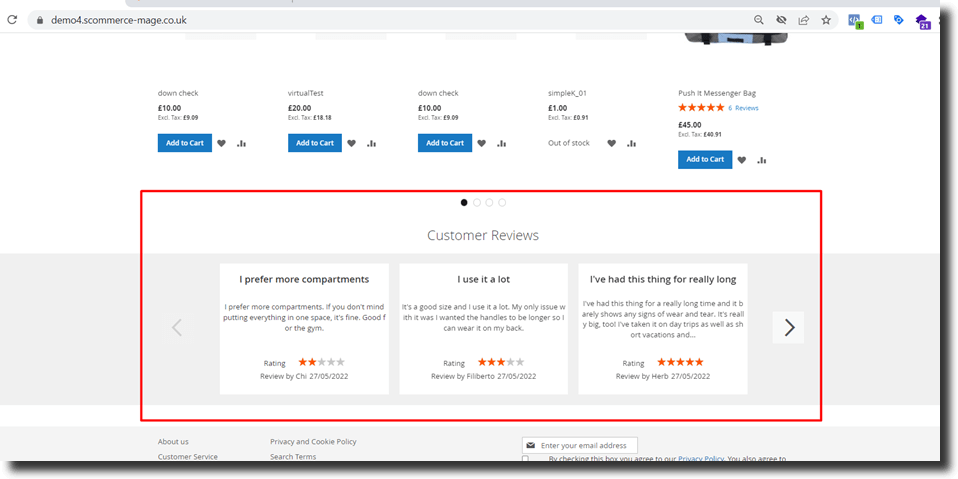
Task: Click the newsletter email address field
Action: (585, 445)
